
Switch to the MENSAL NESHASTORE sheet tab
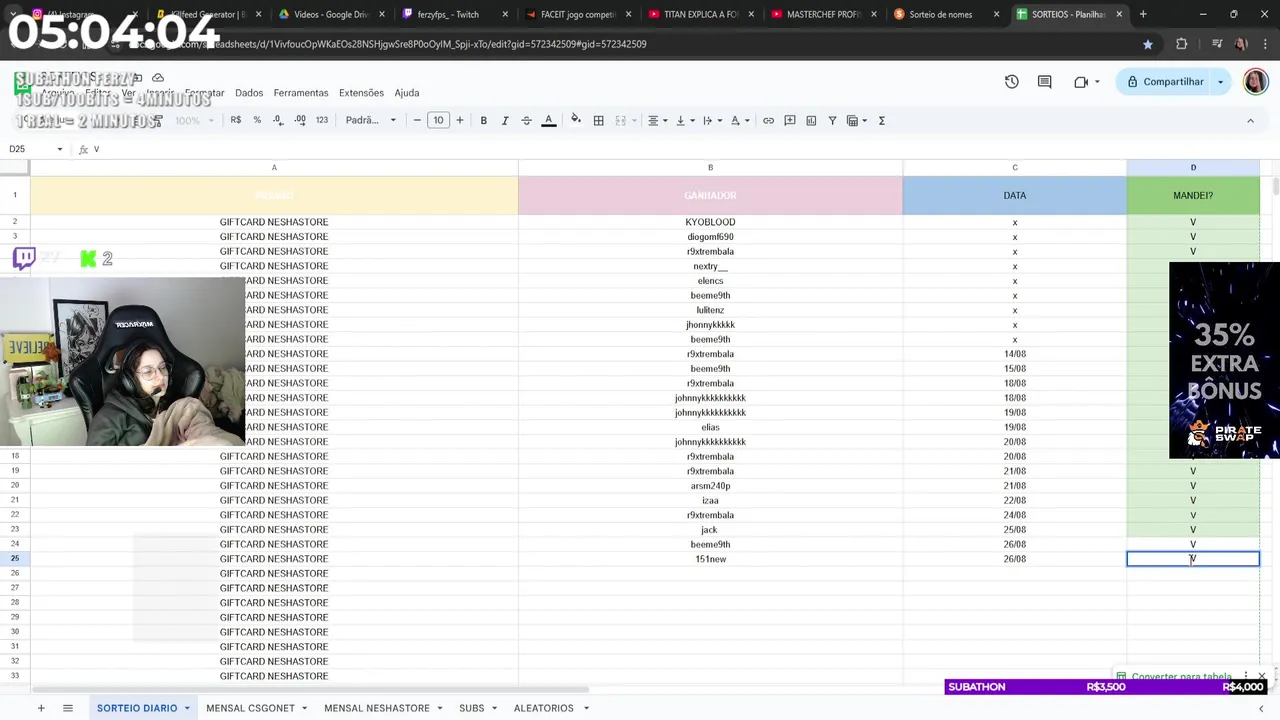(x=377, y=708)
